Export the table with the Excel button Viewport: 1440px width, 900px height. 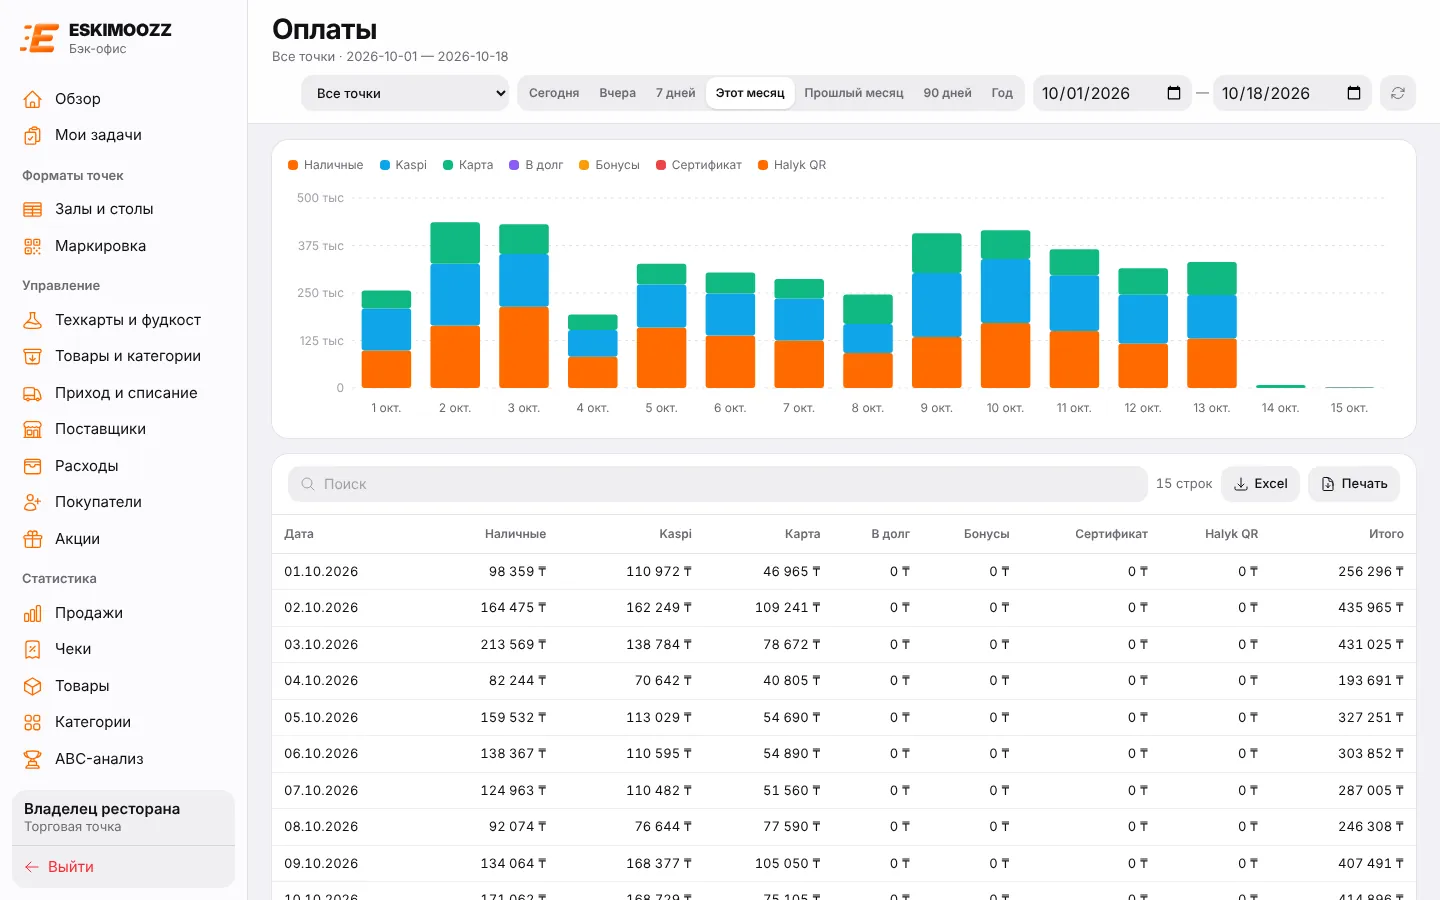(1261, 484)
